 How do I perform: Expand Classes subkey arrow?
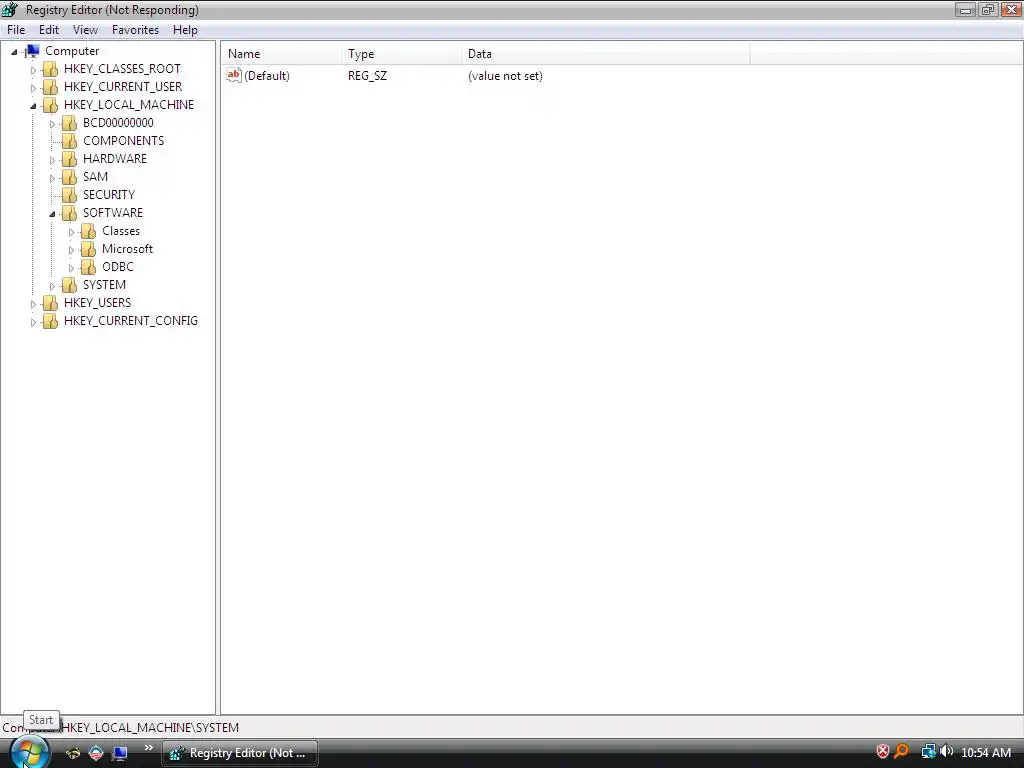[71, 232]
